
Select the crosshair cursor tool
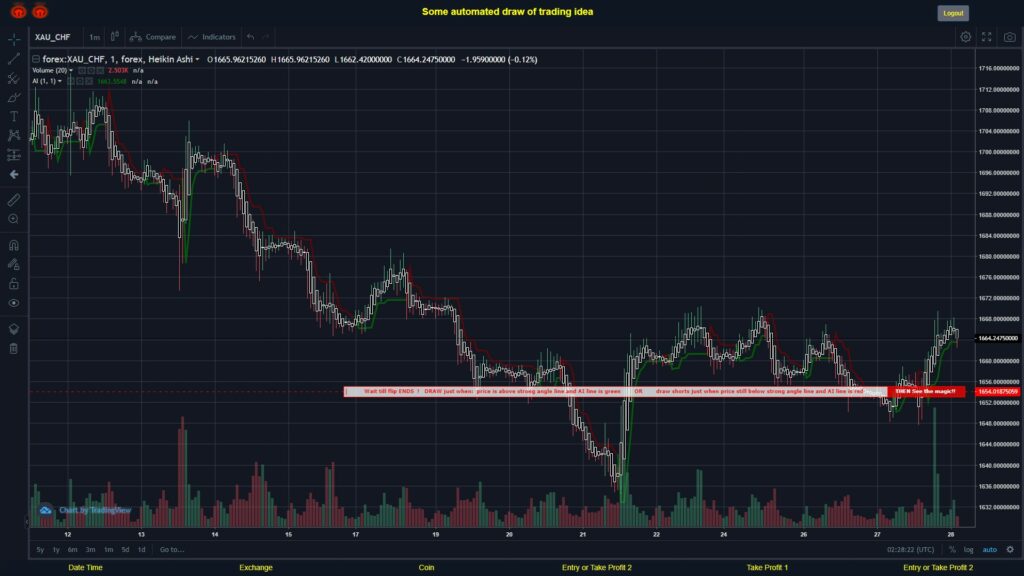click(14, 39)
